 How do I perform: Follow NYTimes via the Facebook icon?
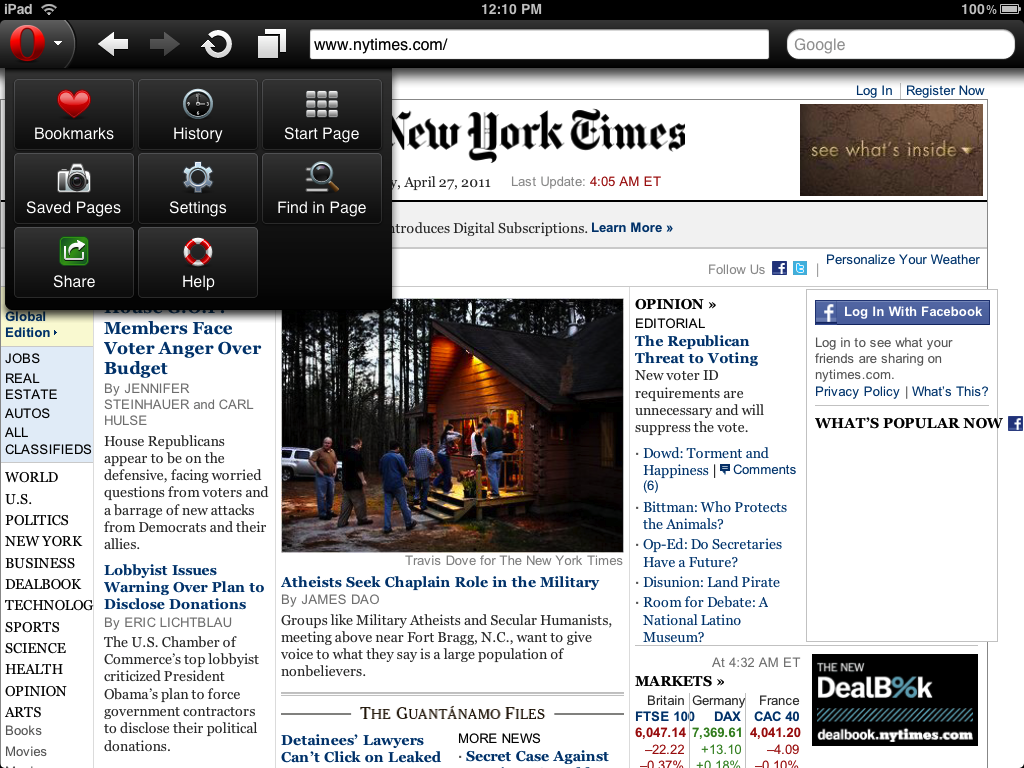[779, 267]
